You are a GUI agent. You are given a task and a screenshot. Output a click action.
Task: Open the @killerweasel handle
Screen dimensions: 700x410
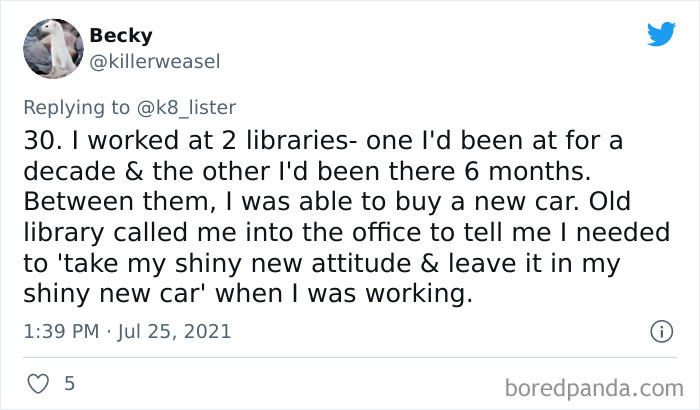155,62
